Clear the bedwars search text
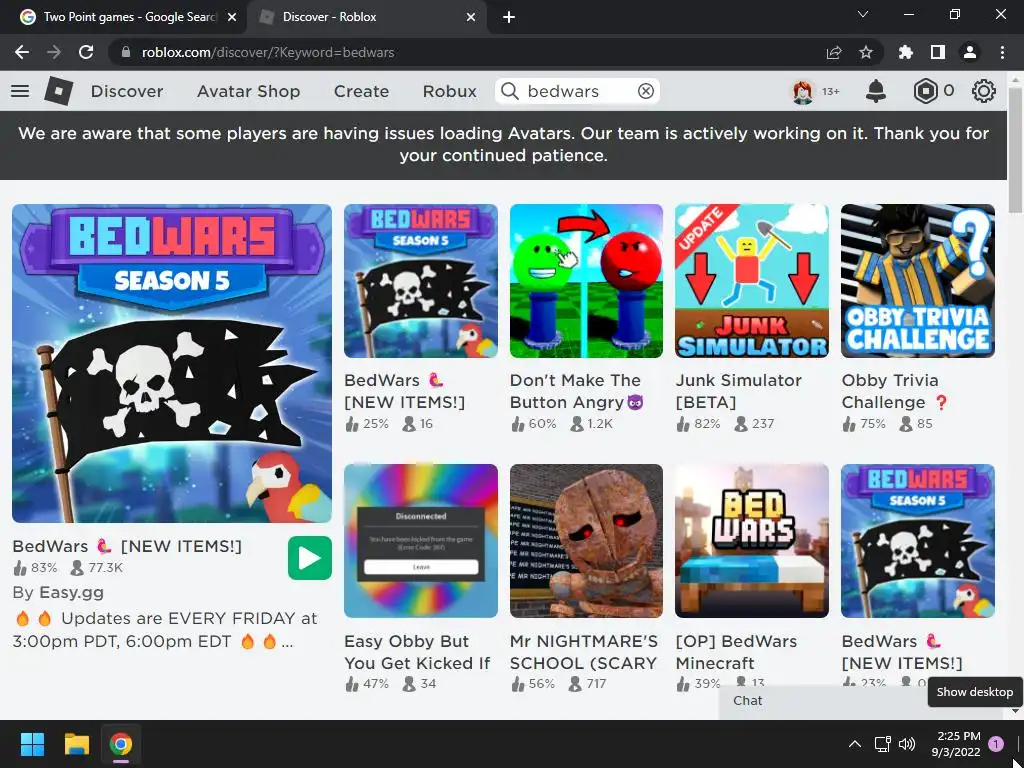 tap(645, 91)
